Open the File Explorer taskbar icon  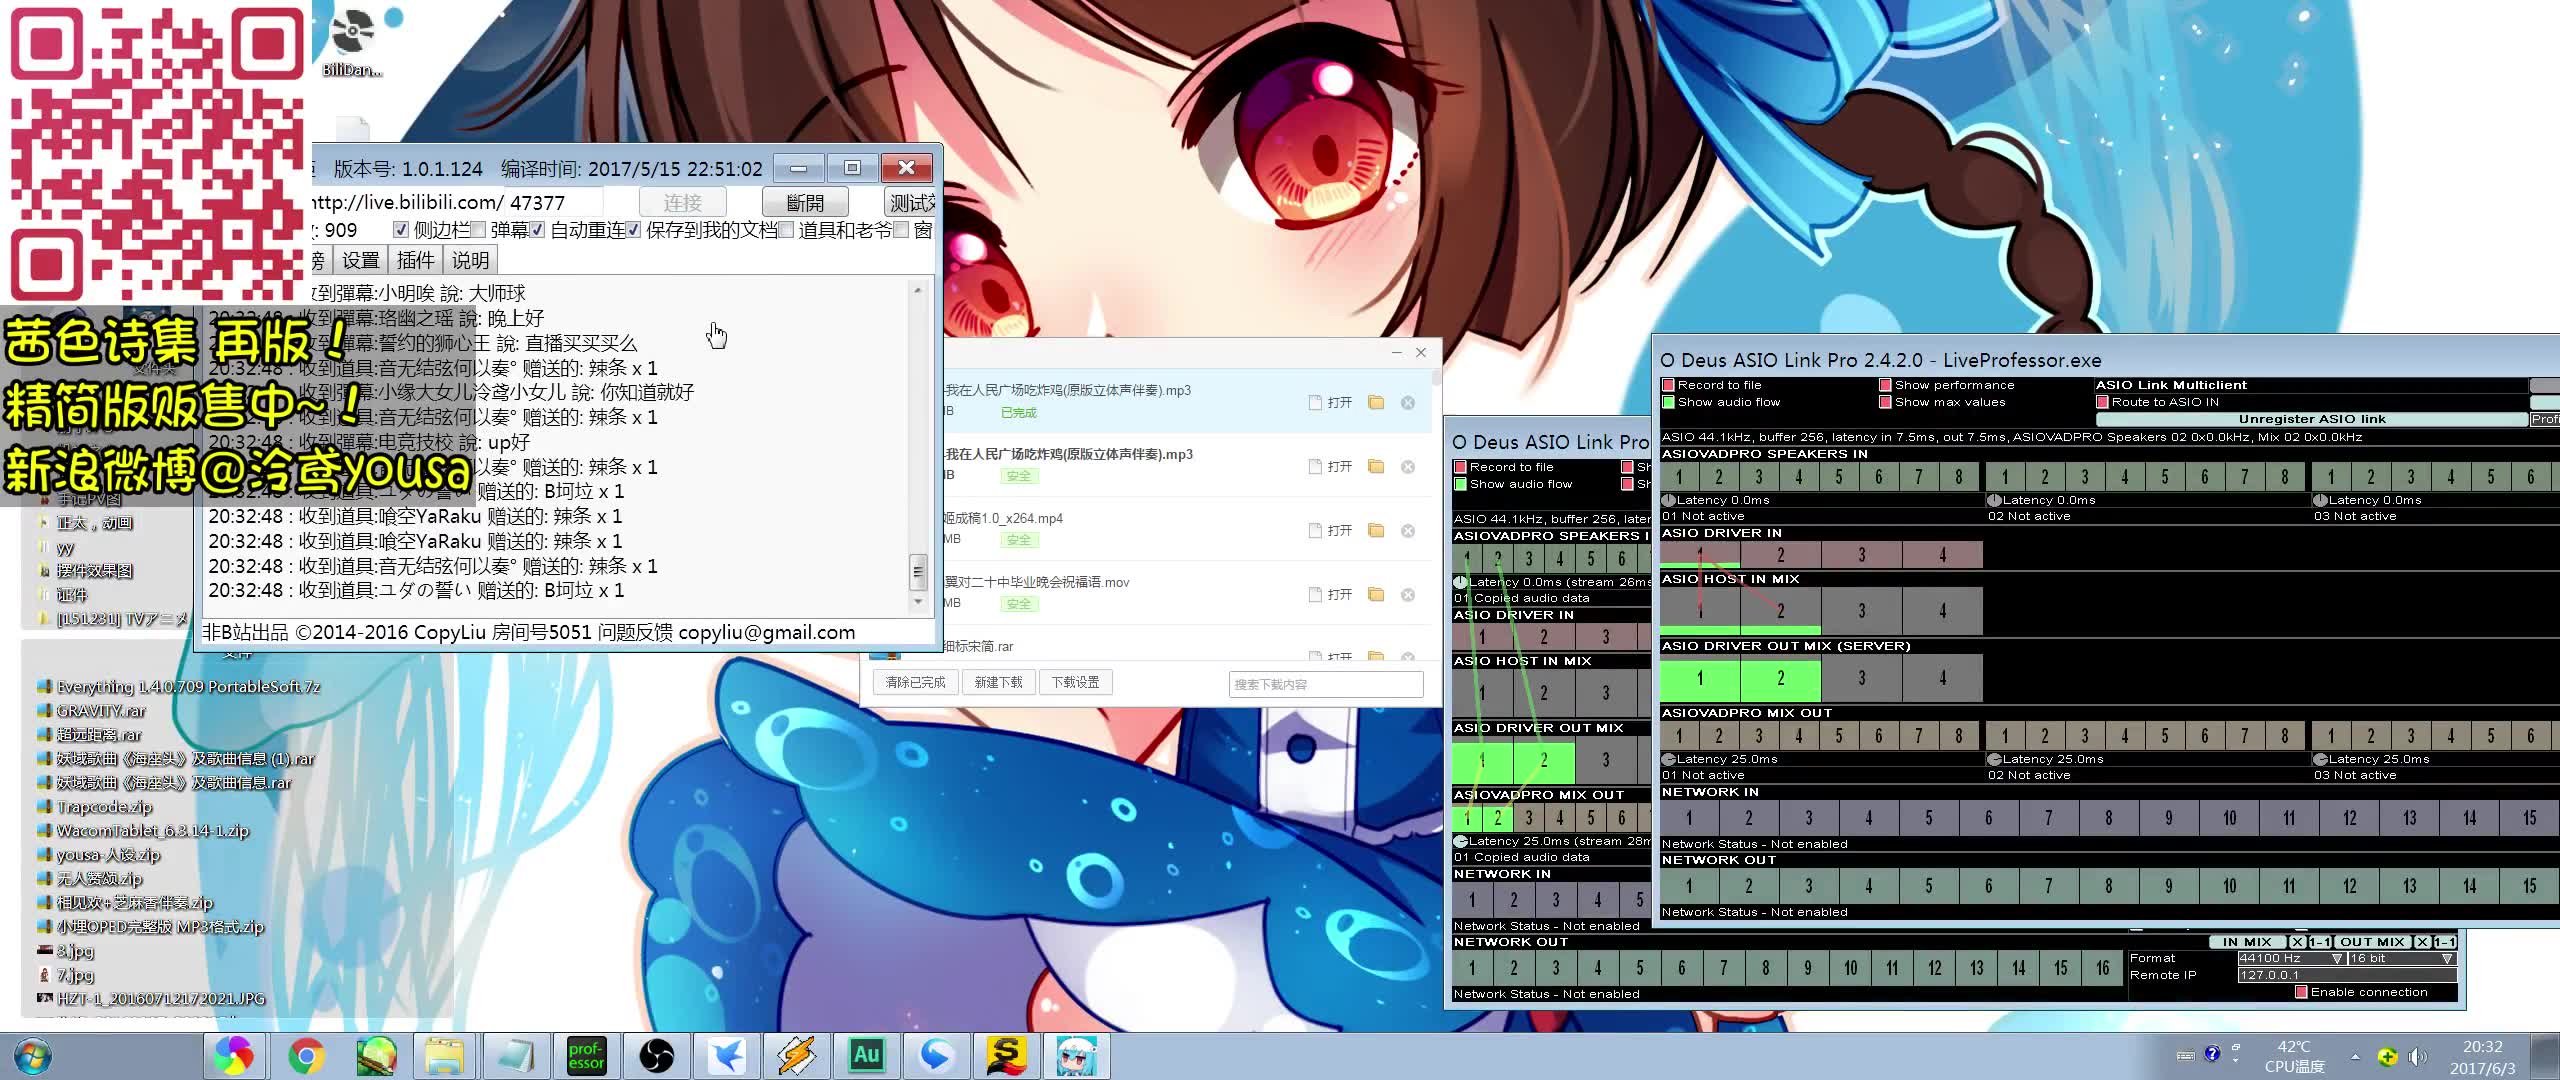coord(446,1056)
